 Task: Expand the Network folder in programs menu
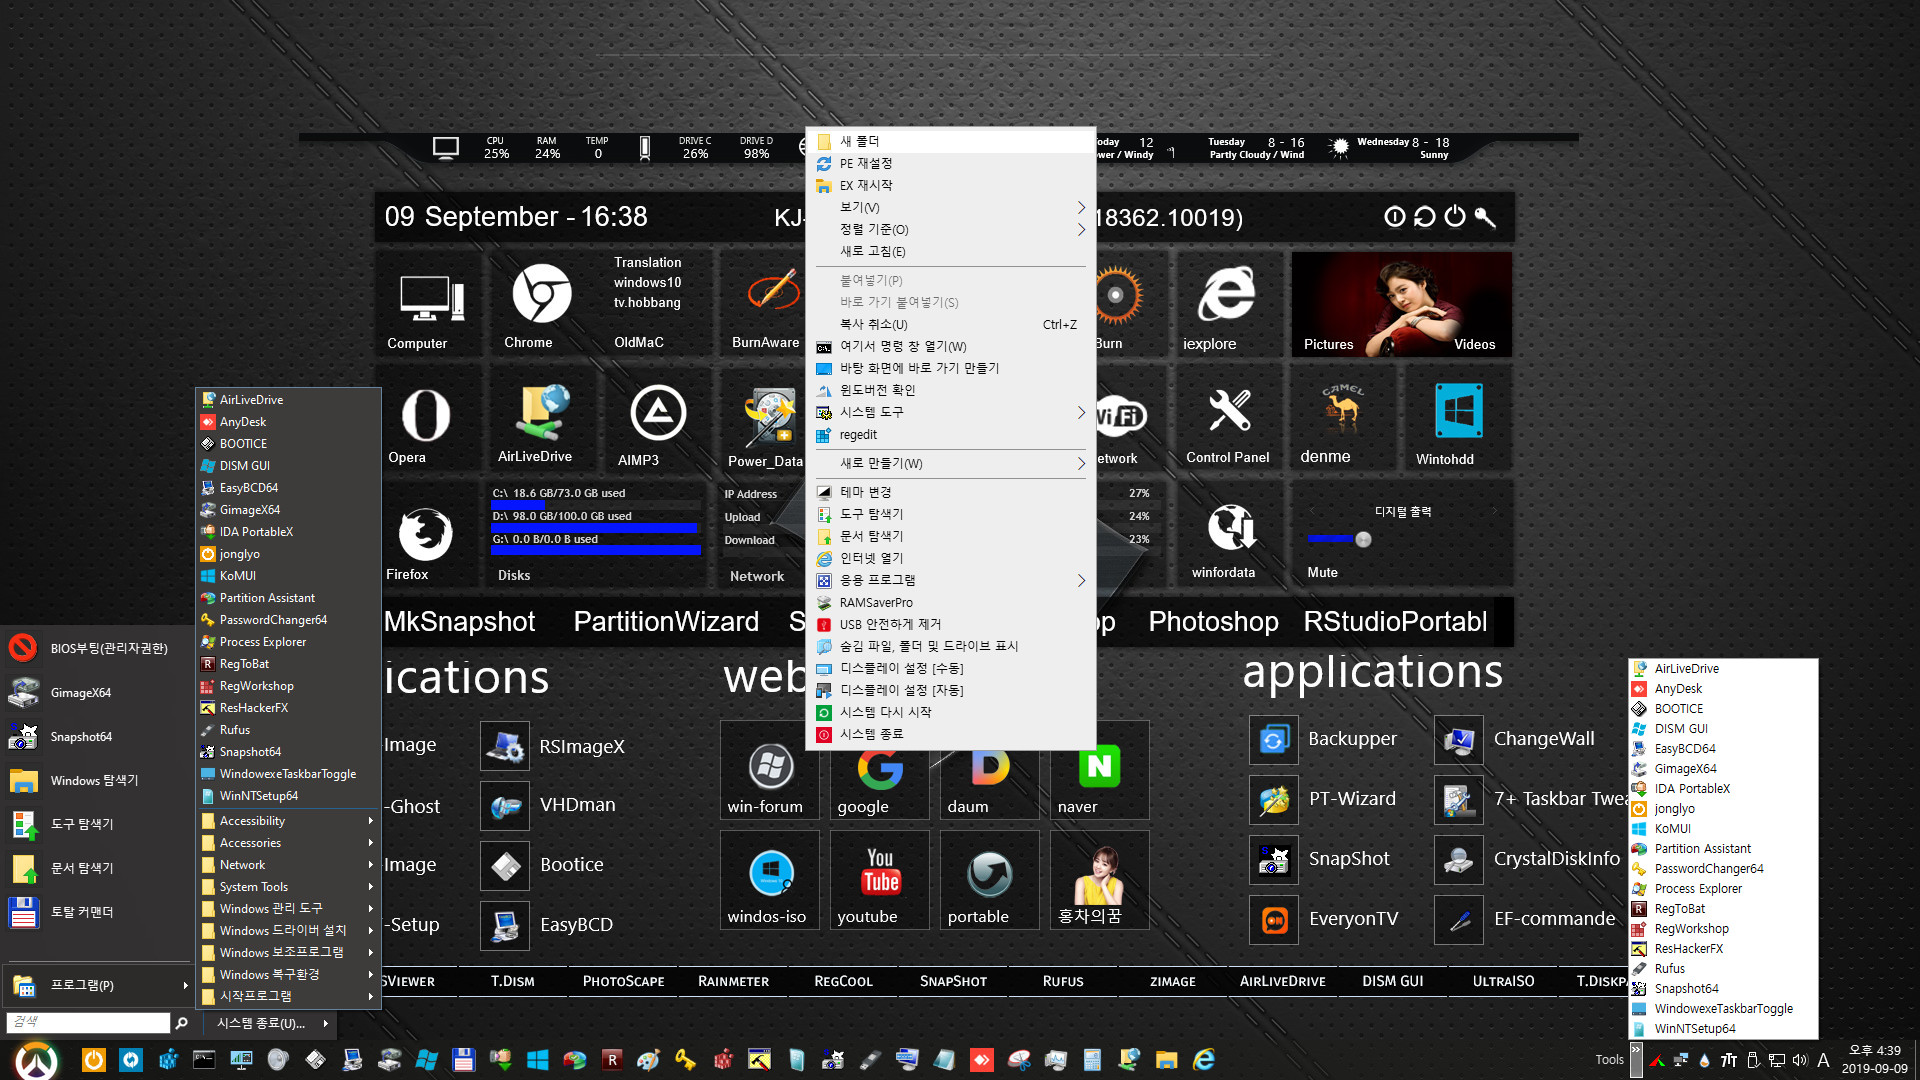[x=288, y=865]
